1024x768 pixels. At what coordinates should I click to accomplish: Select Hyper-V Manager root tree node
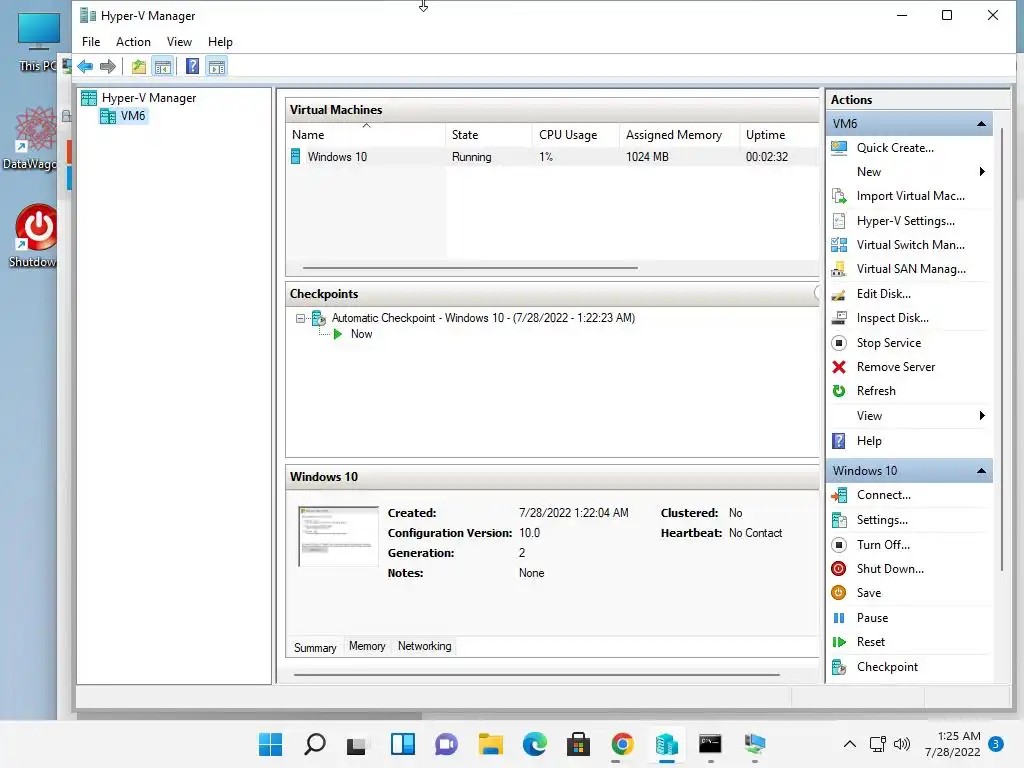click(148, 98)
